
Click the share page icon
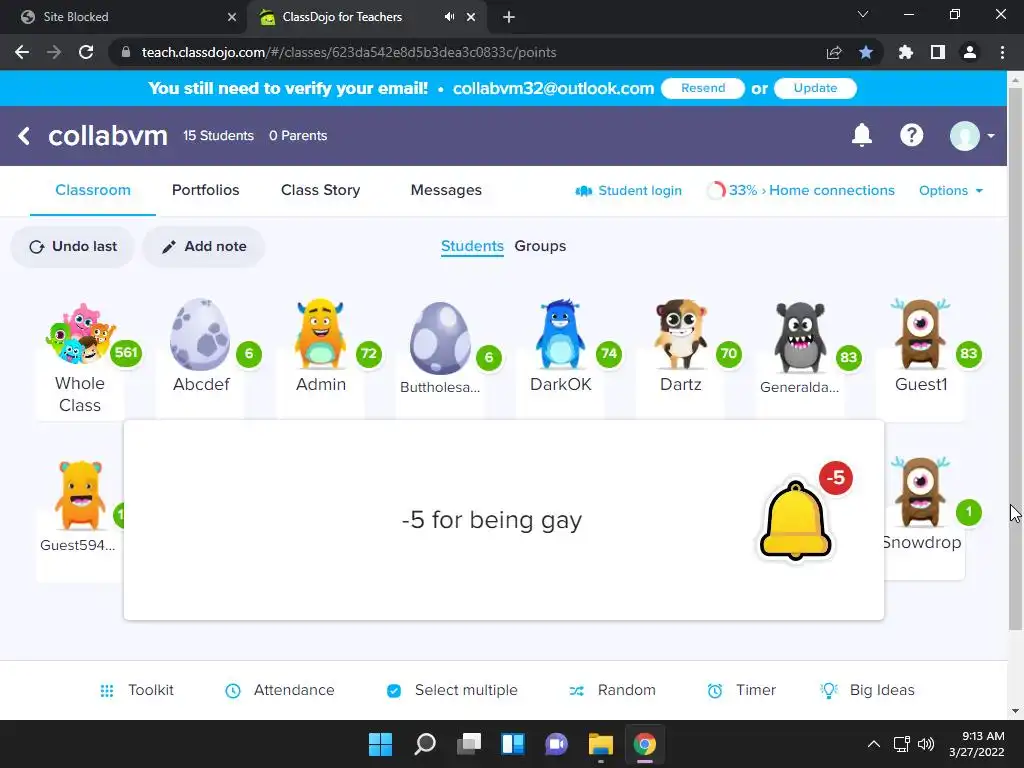click(834, 52)
